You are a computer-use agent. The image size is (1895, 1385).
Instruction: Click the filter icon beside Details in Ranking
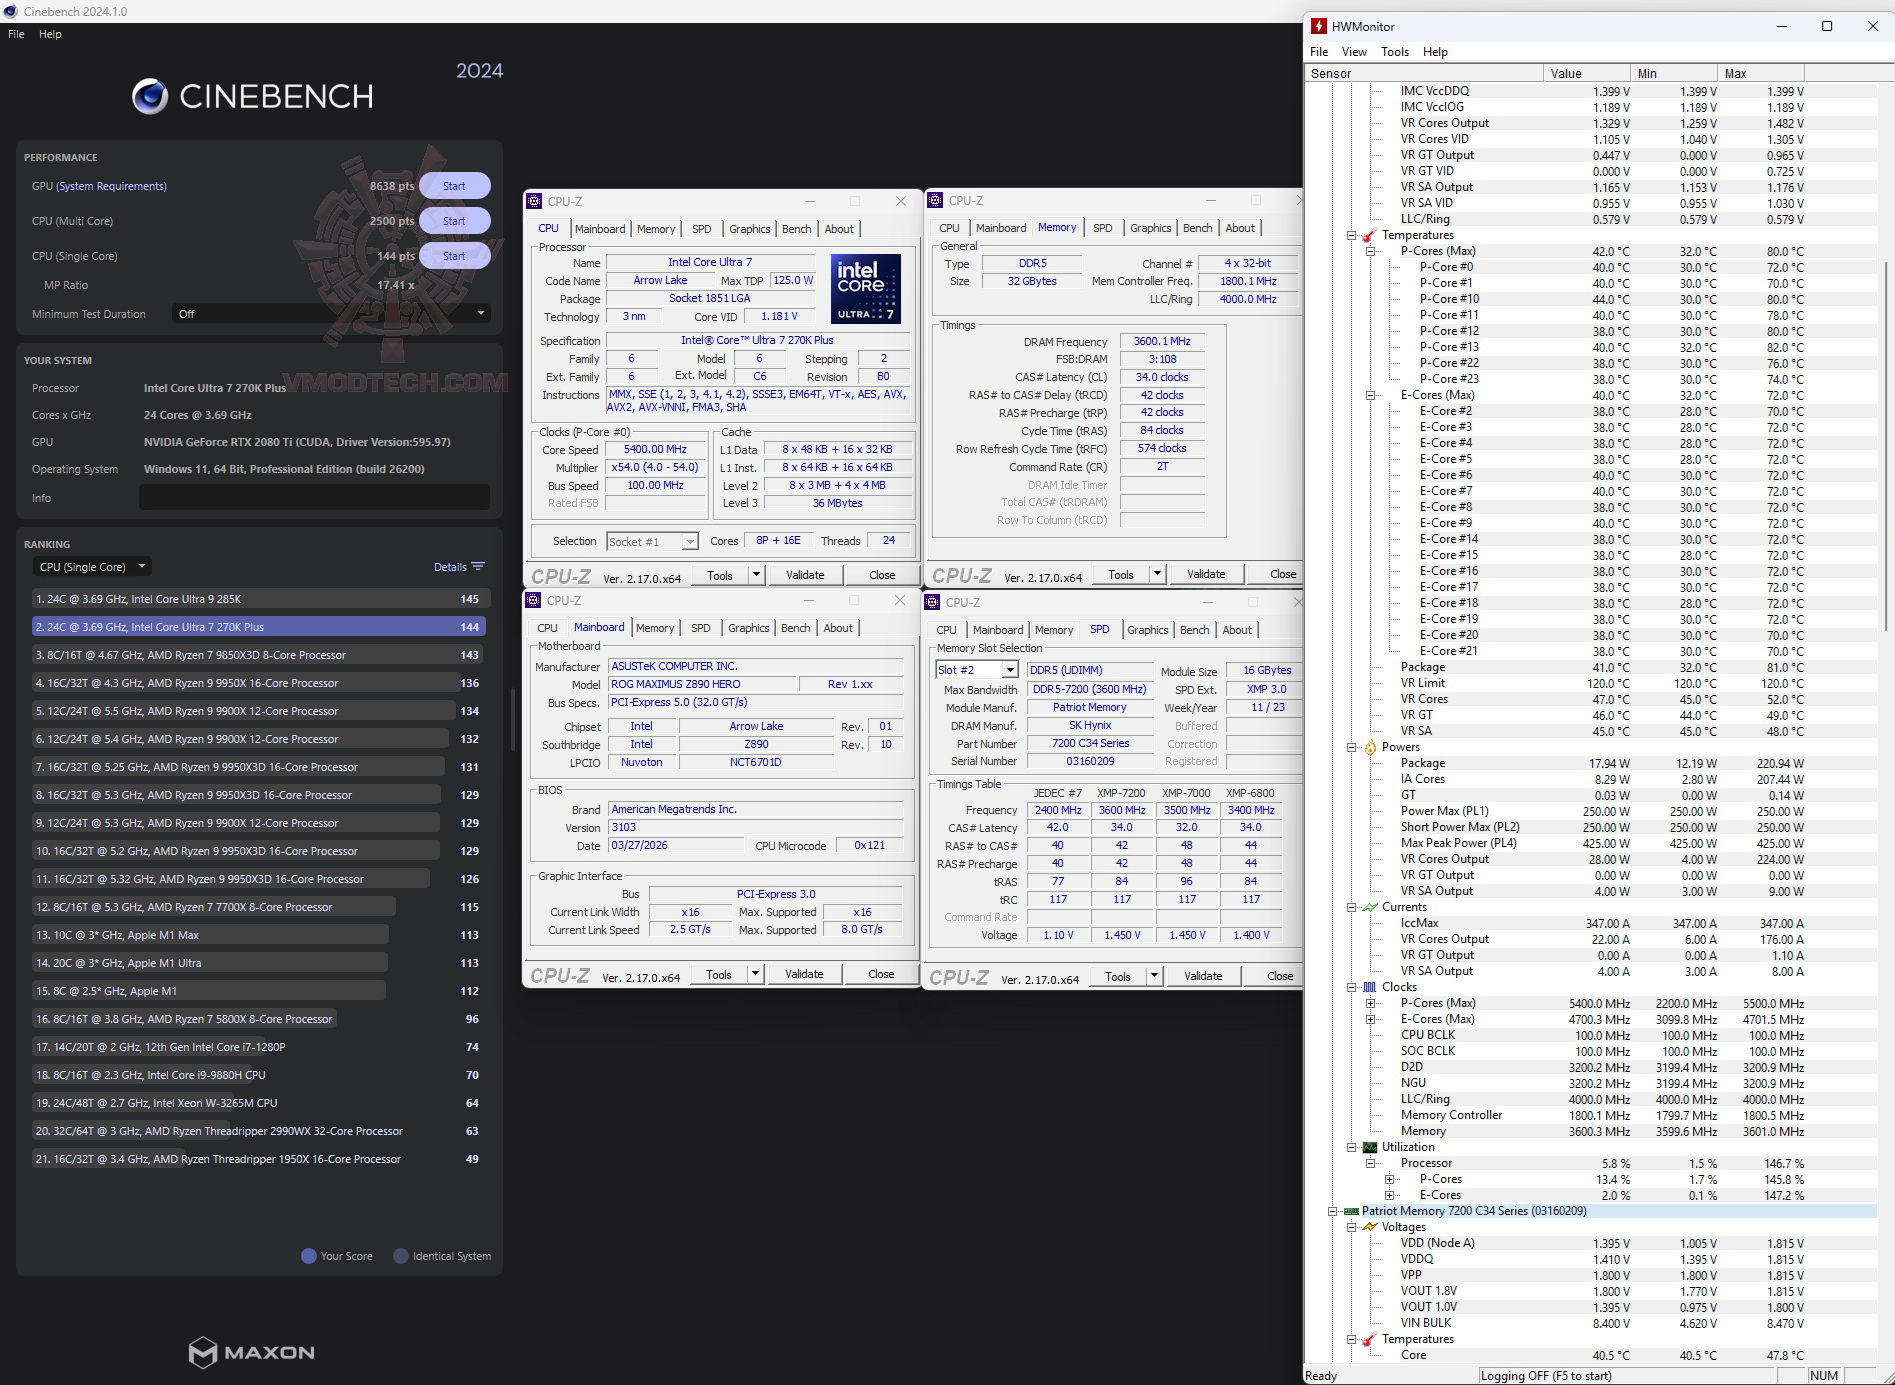(x=478, y=567)
